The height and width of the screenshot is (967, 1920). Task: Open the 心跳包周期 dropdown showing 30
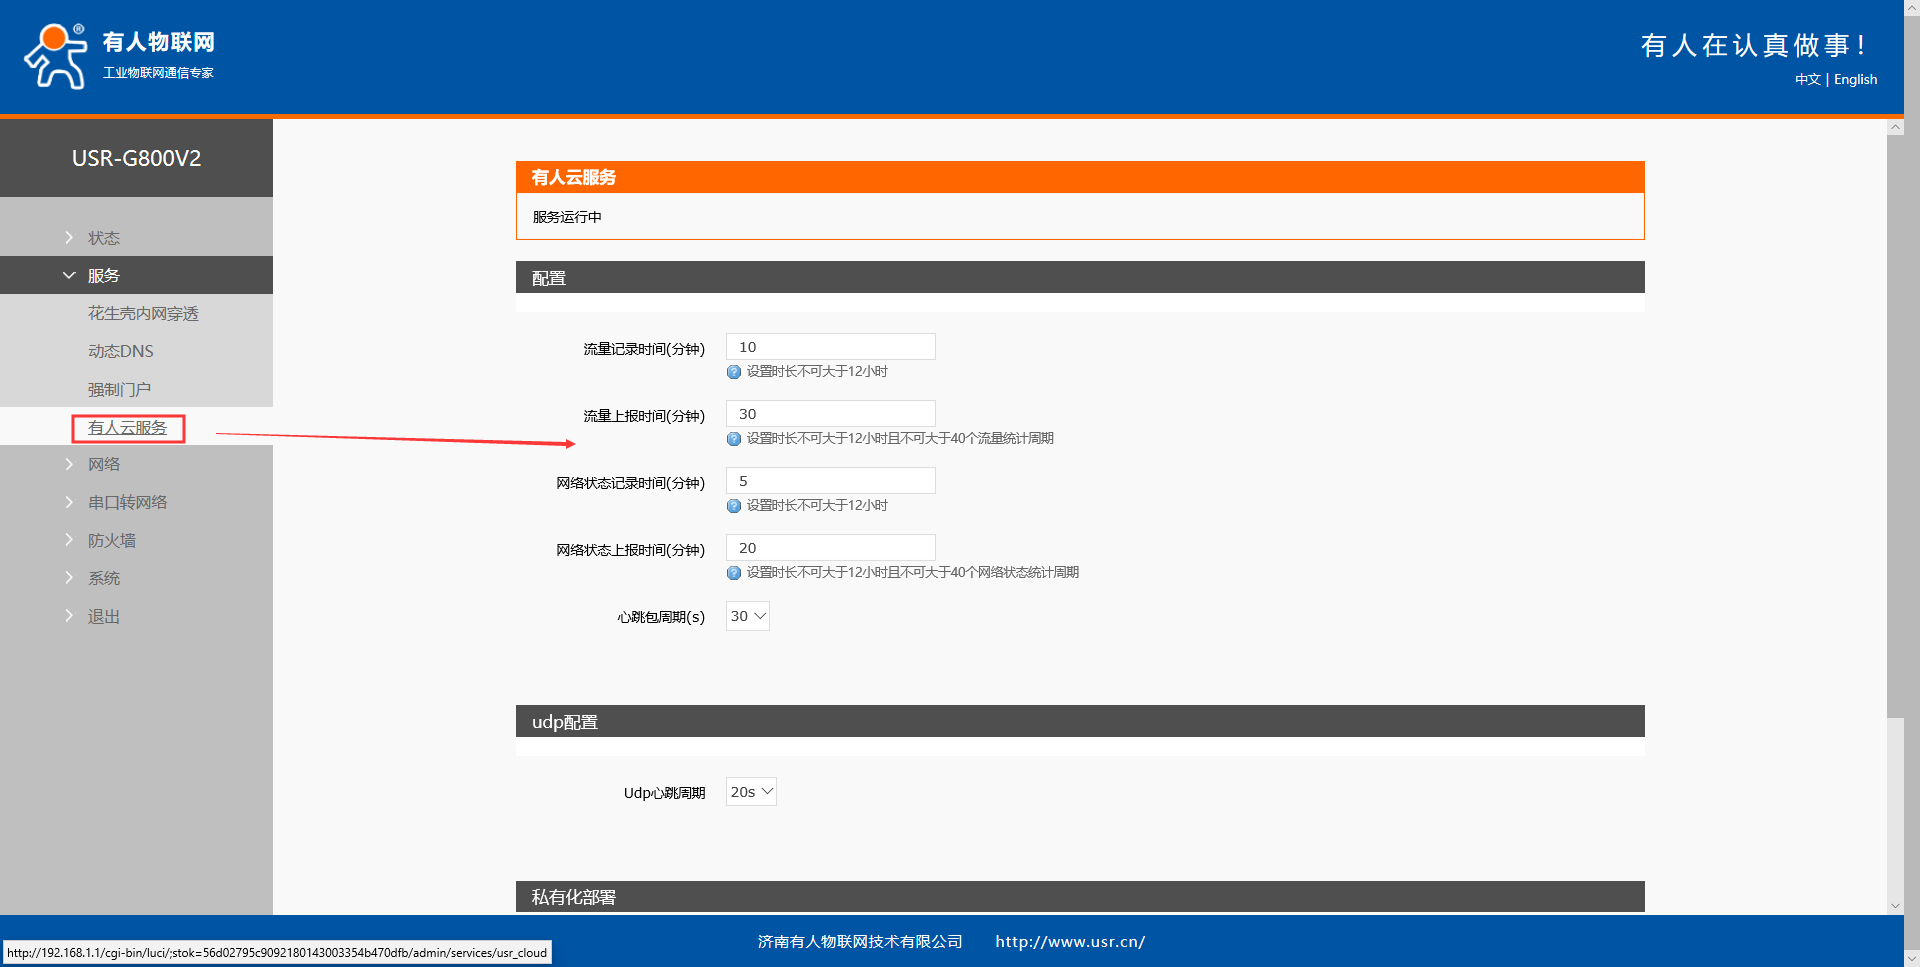pos(748,616)
